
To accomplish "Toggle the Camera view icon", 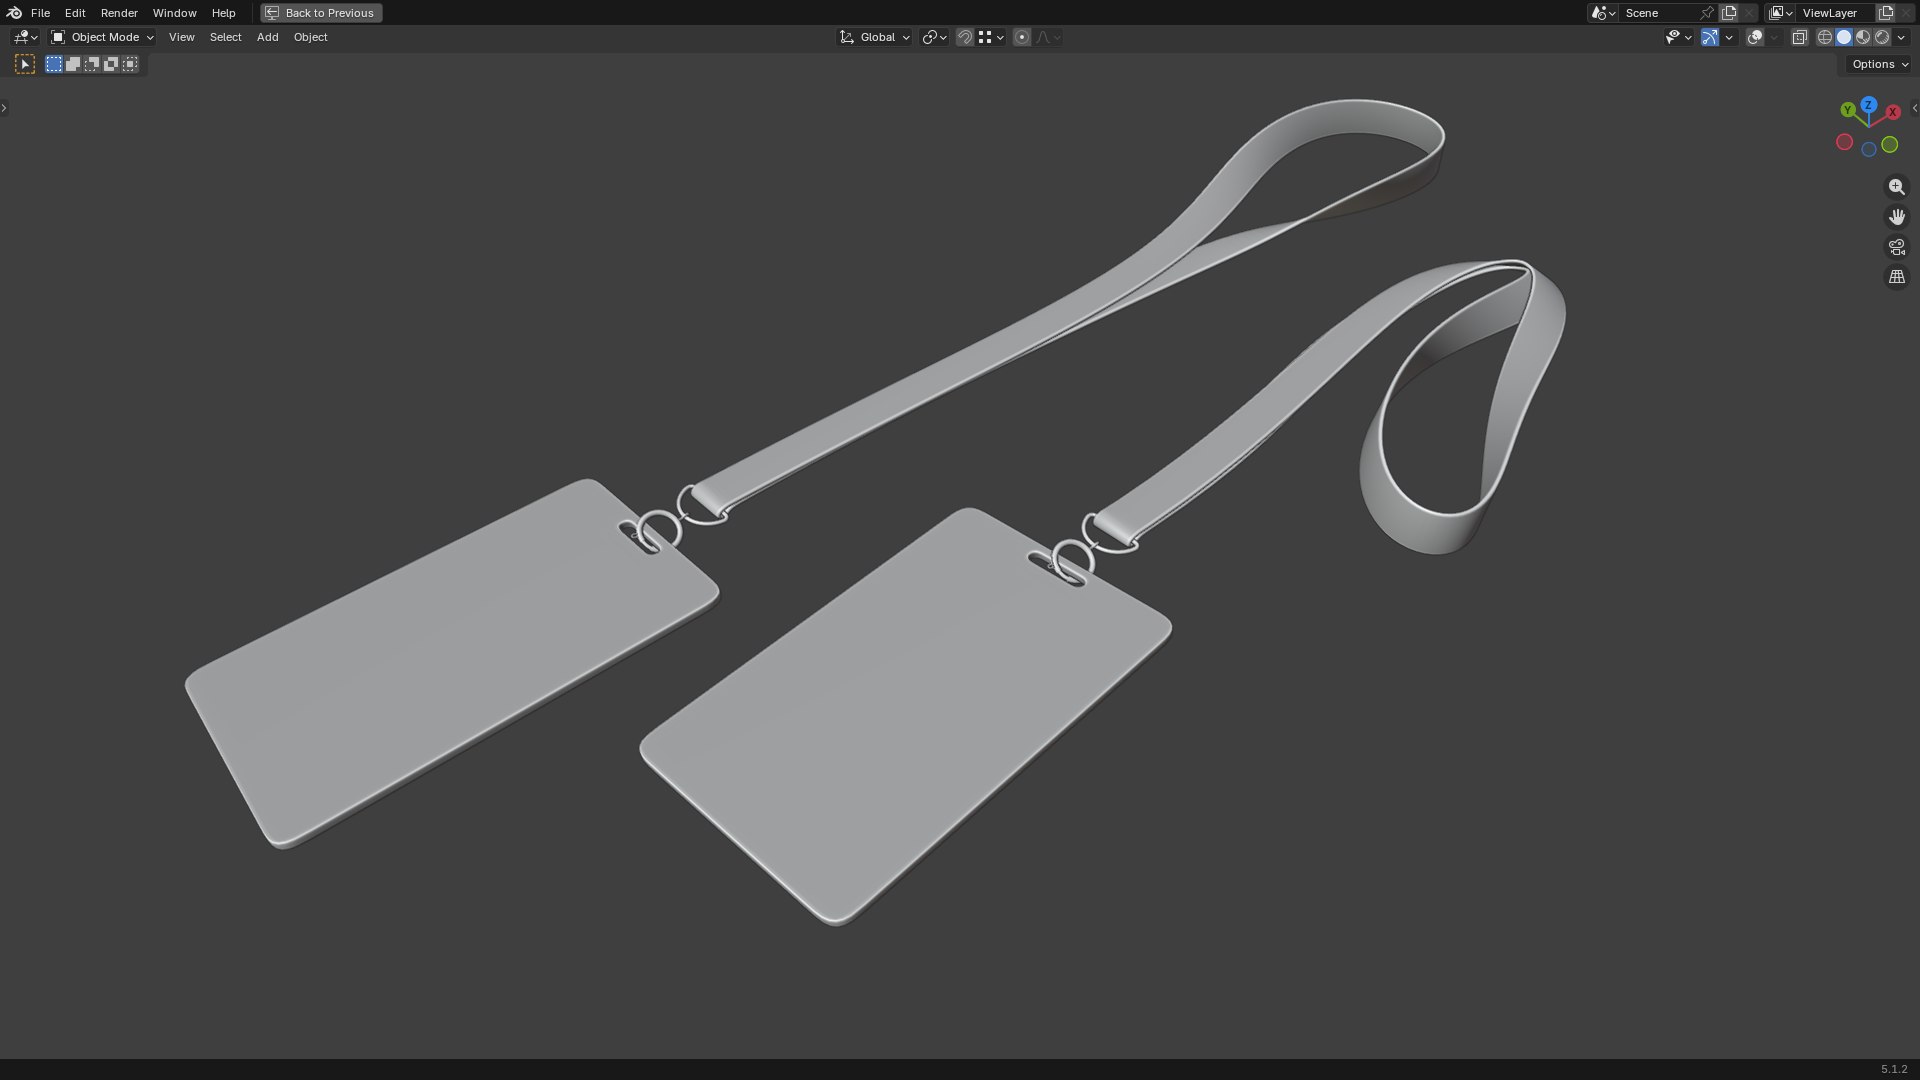I will click(x=1897, y=247).
